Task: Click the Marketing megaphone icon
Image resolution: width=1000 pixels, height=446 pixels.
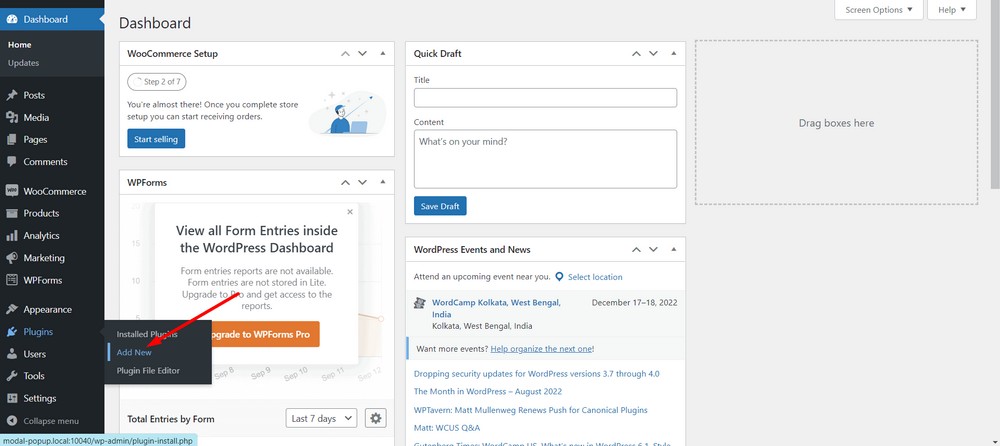Action: [11, 258]
